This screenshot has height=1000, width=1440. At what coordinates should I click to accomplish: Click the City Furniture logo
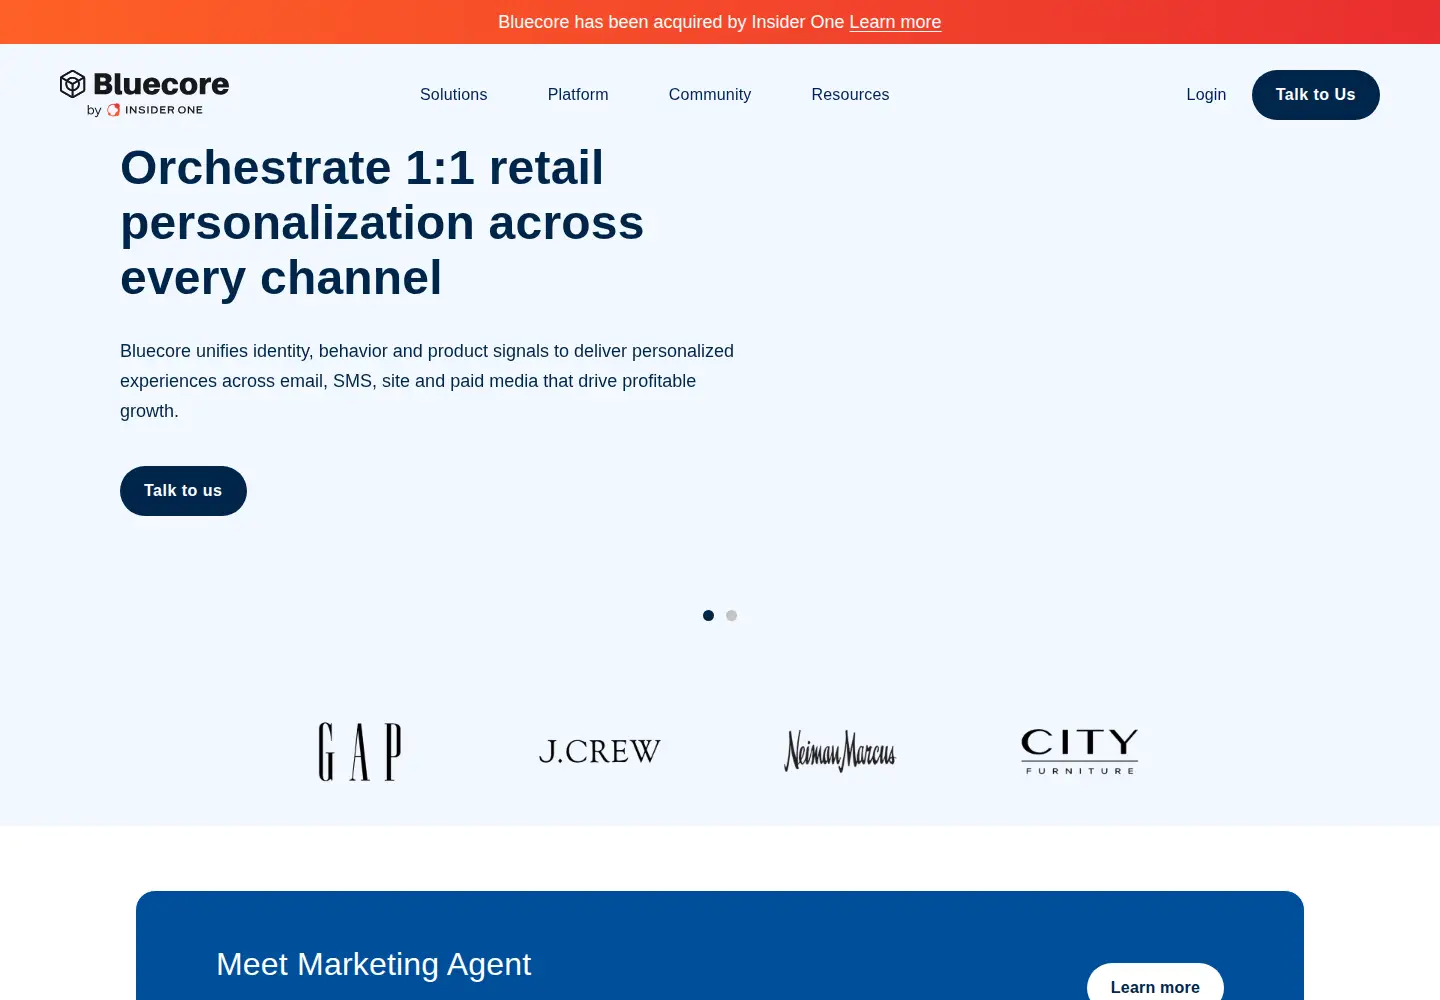click(1080, 752)
